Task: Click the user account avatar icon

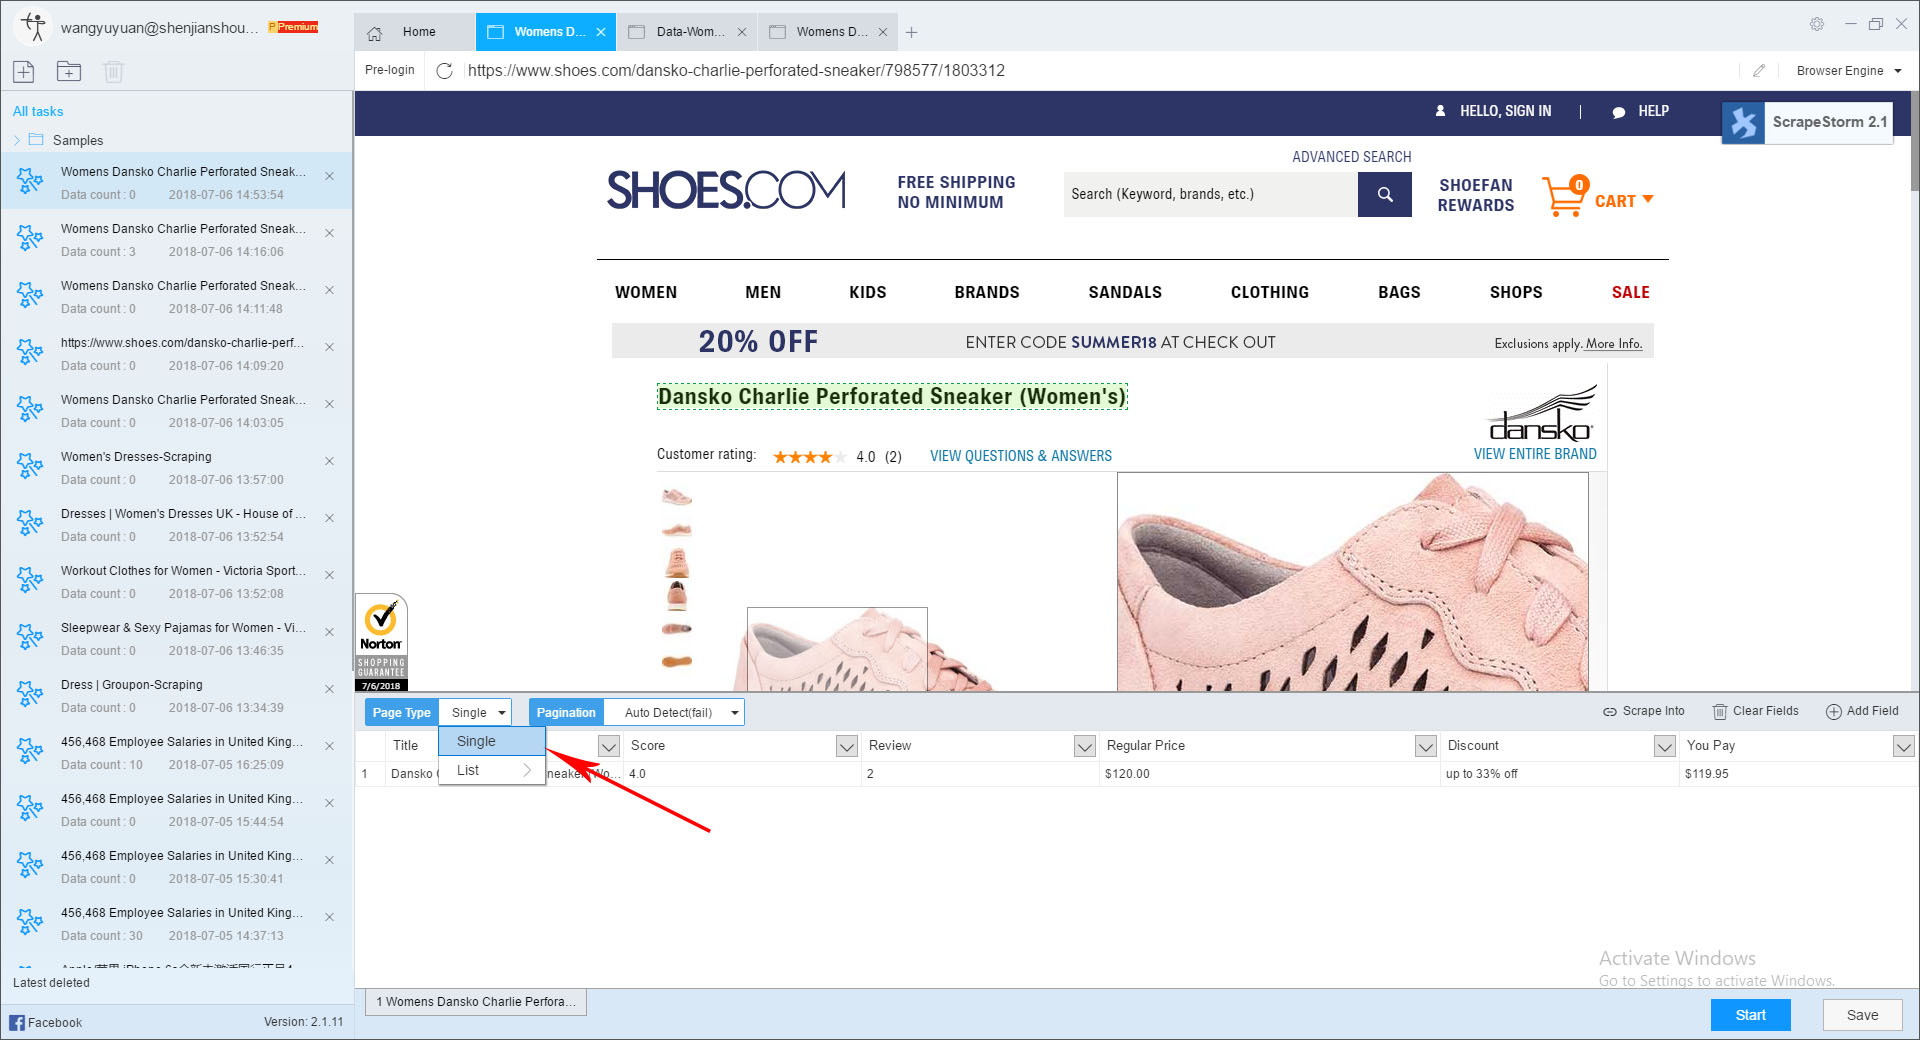Action: pos(33,26)
